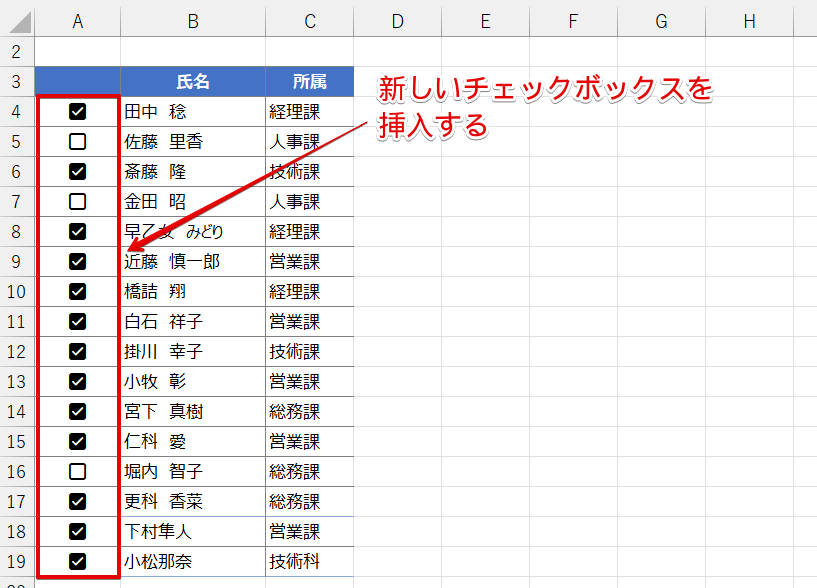
Task: Select 総務課 cell in row 17
Action: pos(310,501)
